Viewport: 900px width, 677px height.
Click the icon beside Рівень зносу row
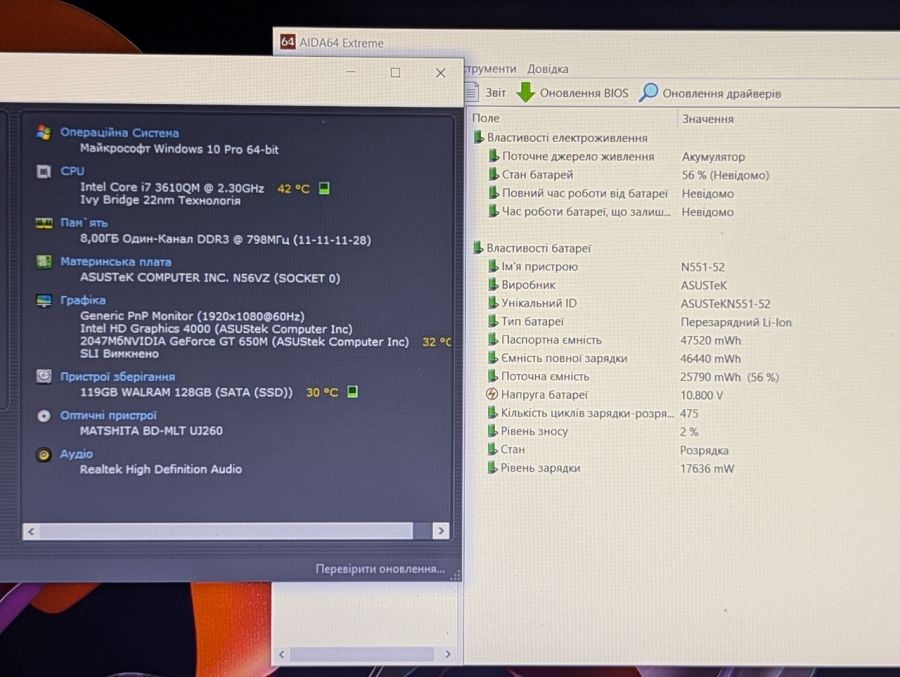tap(492, 431)
